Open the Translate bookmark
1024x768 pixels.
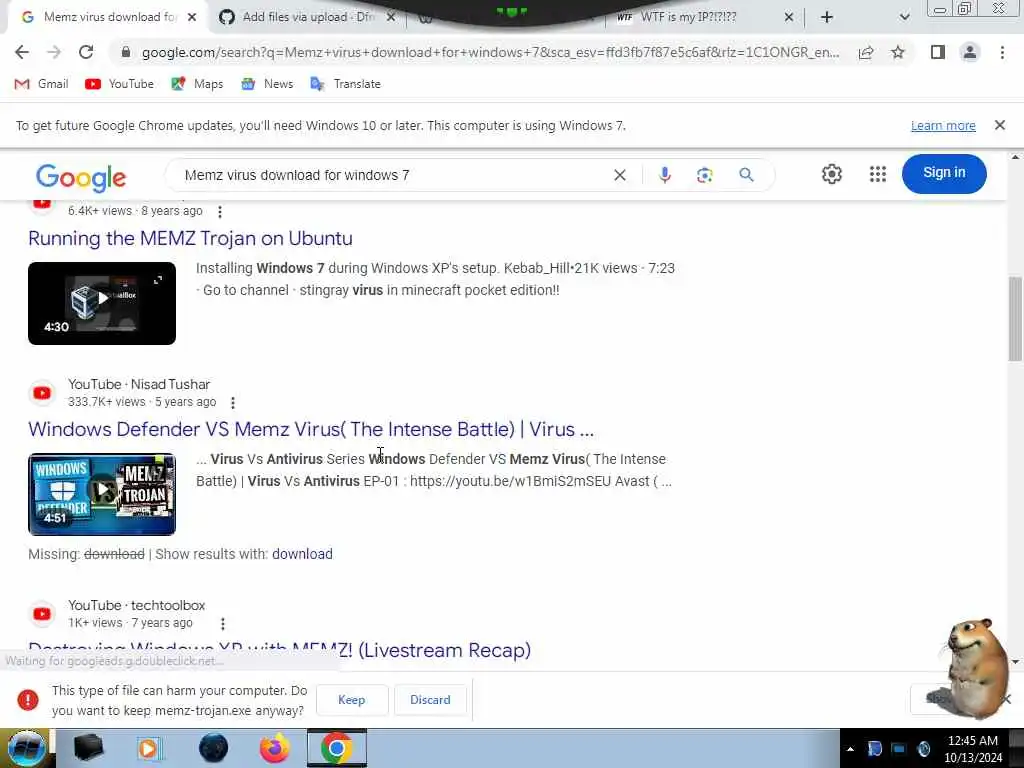tap(345, 84)
